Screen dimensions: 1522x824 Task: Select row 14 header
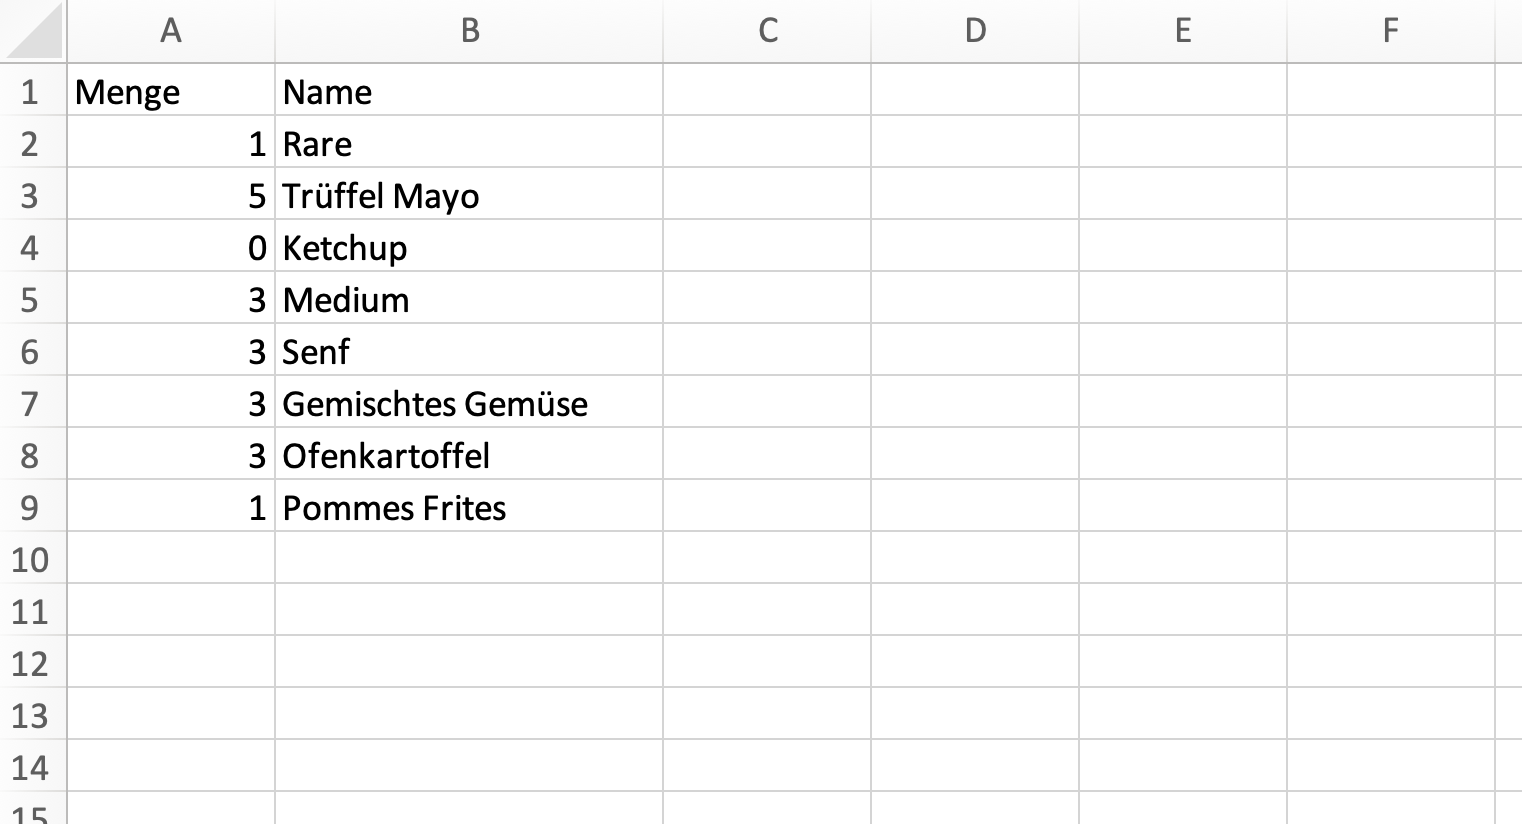33,766
